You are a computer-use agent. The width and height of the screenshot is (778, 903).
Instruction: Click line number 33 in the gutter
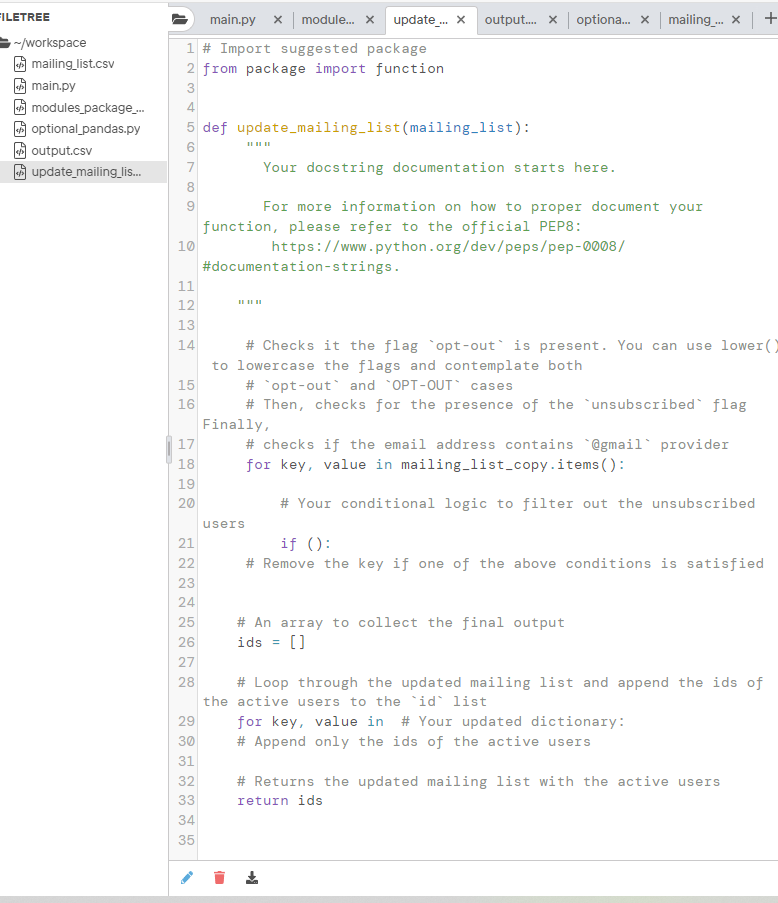186,800
